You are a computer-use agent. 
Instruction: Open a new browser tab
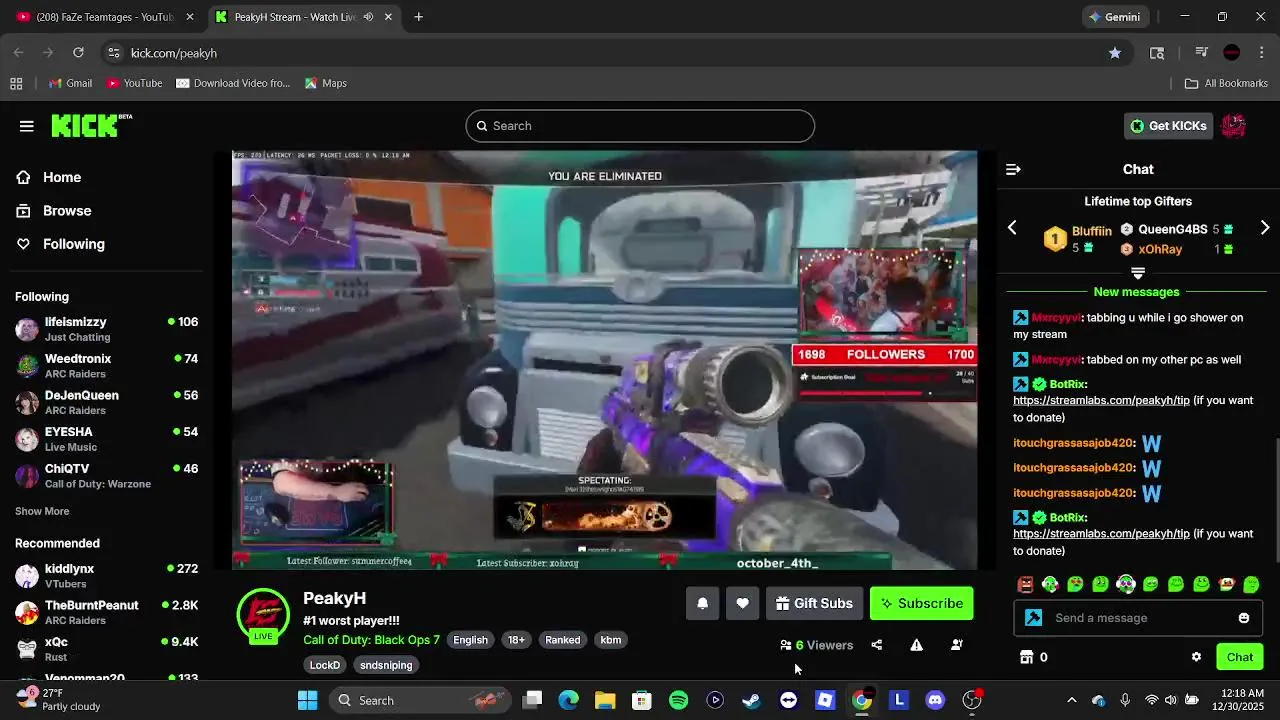(419, 17)
